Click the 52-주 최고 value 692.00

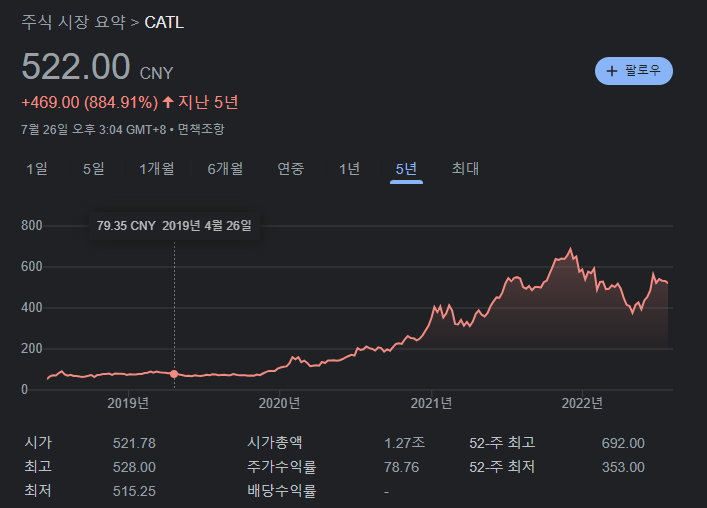click(623, 443)
